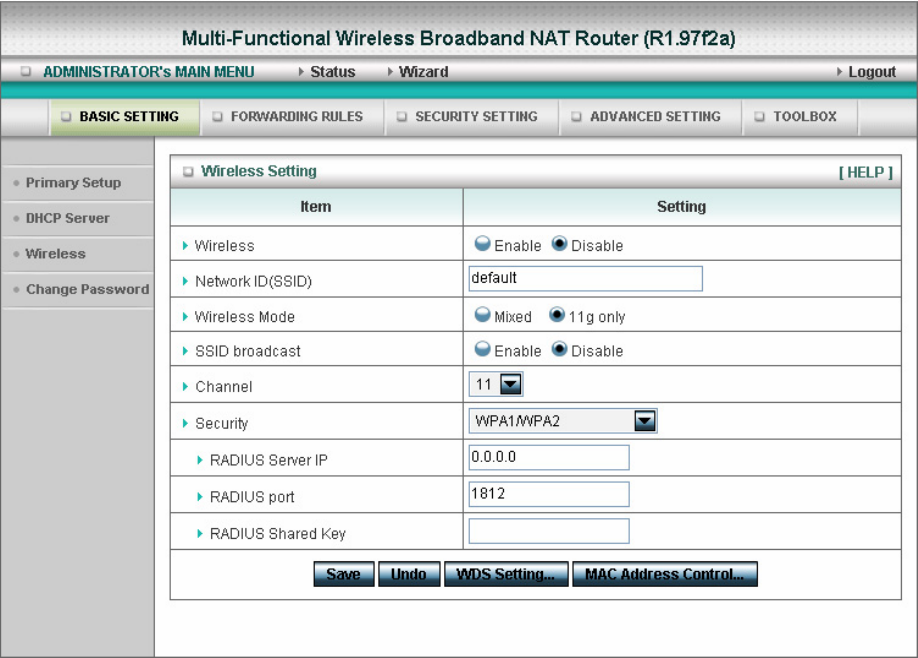
Task: Open the SECURITY SETTING tab
Action: [x=472, y=117]
